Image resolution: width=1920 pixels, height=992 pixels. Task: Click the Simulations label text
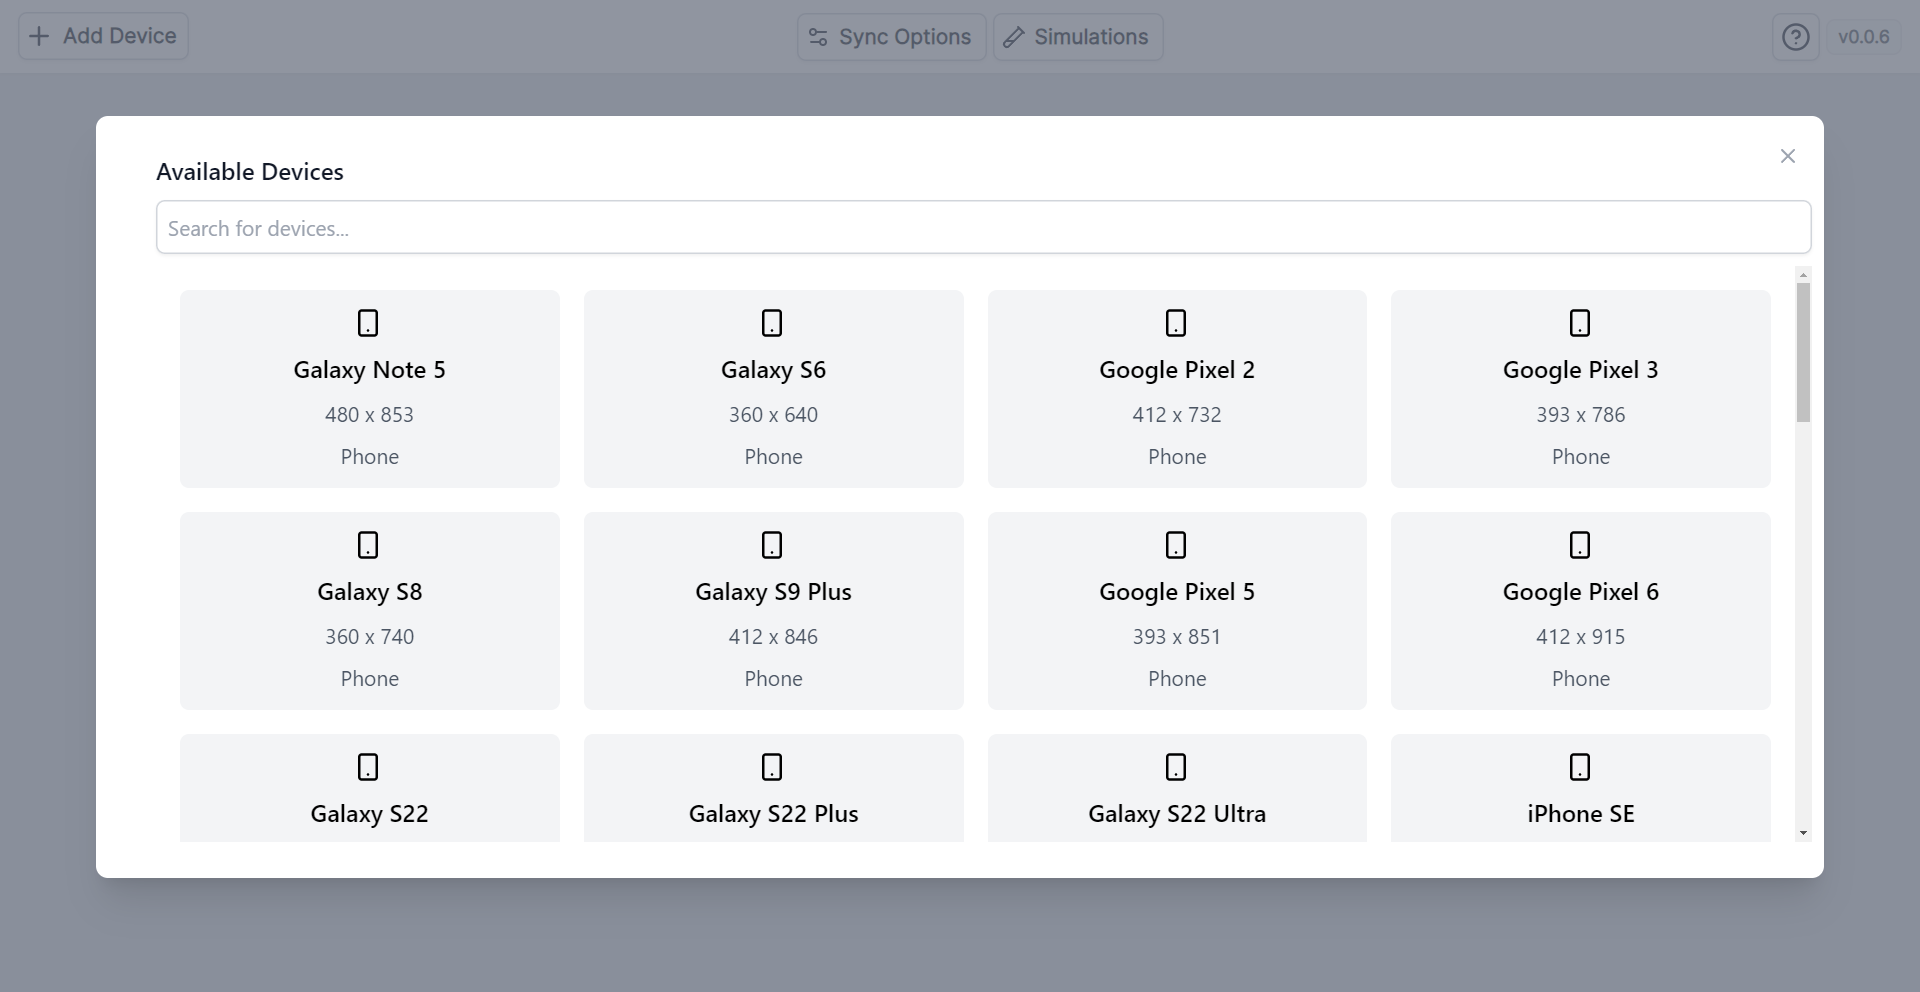1091,37
